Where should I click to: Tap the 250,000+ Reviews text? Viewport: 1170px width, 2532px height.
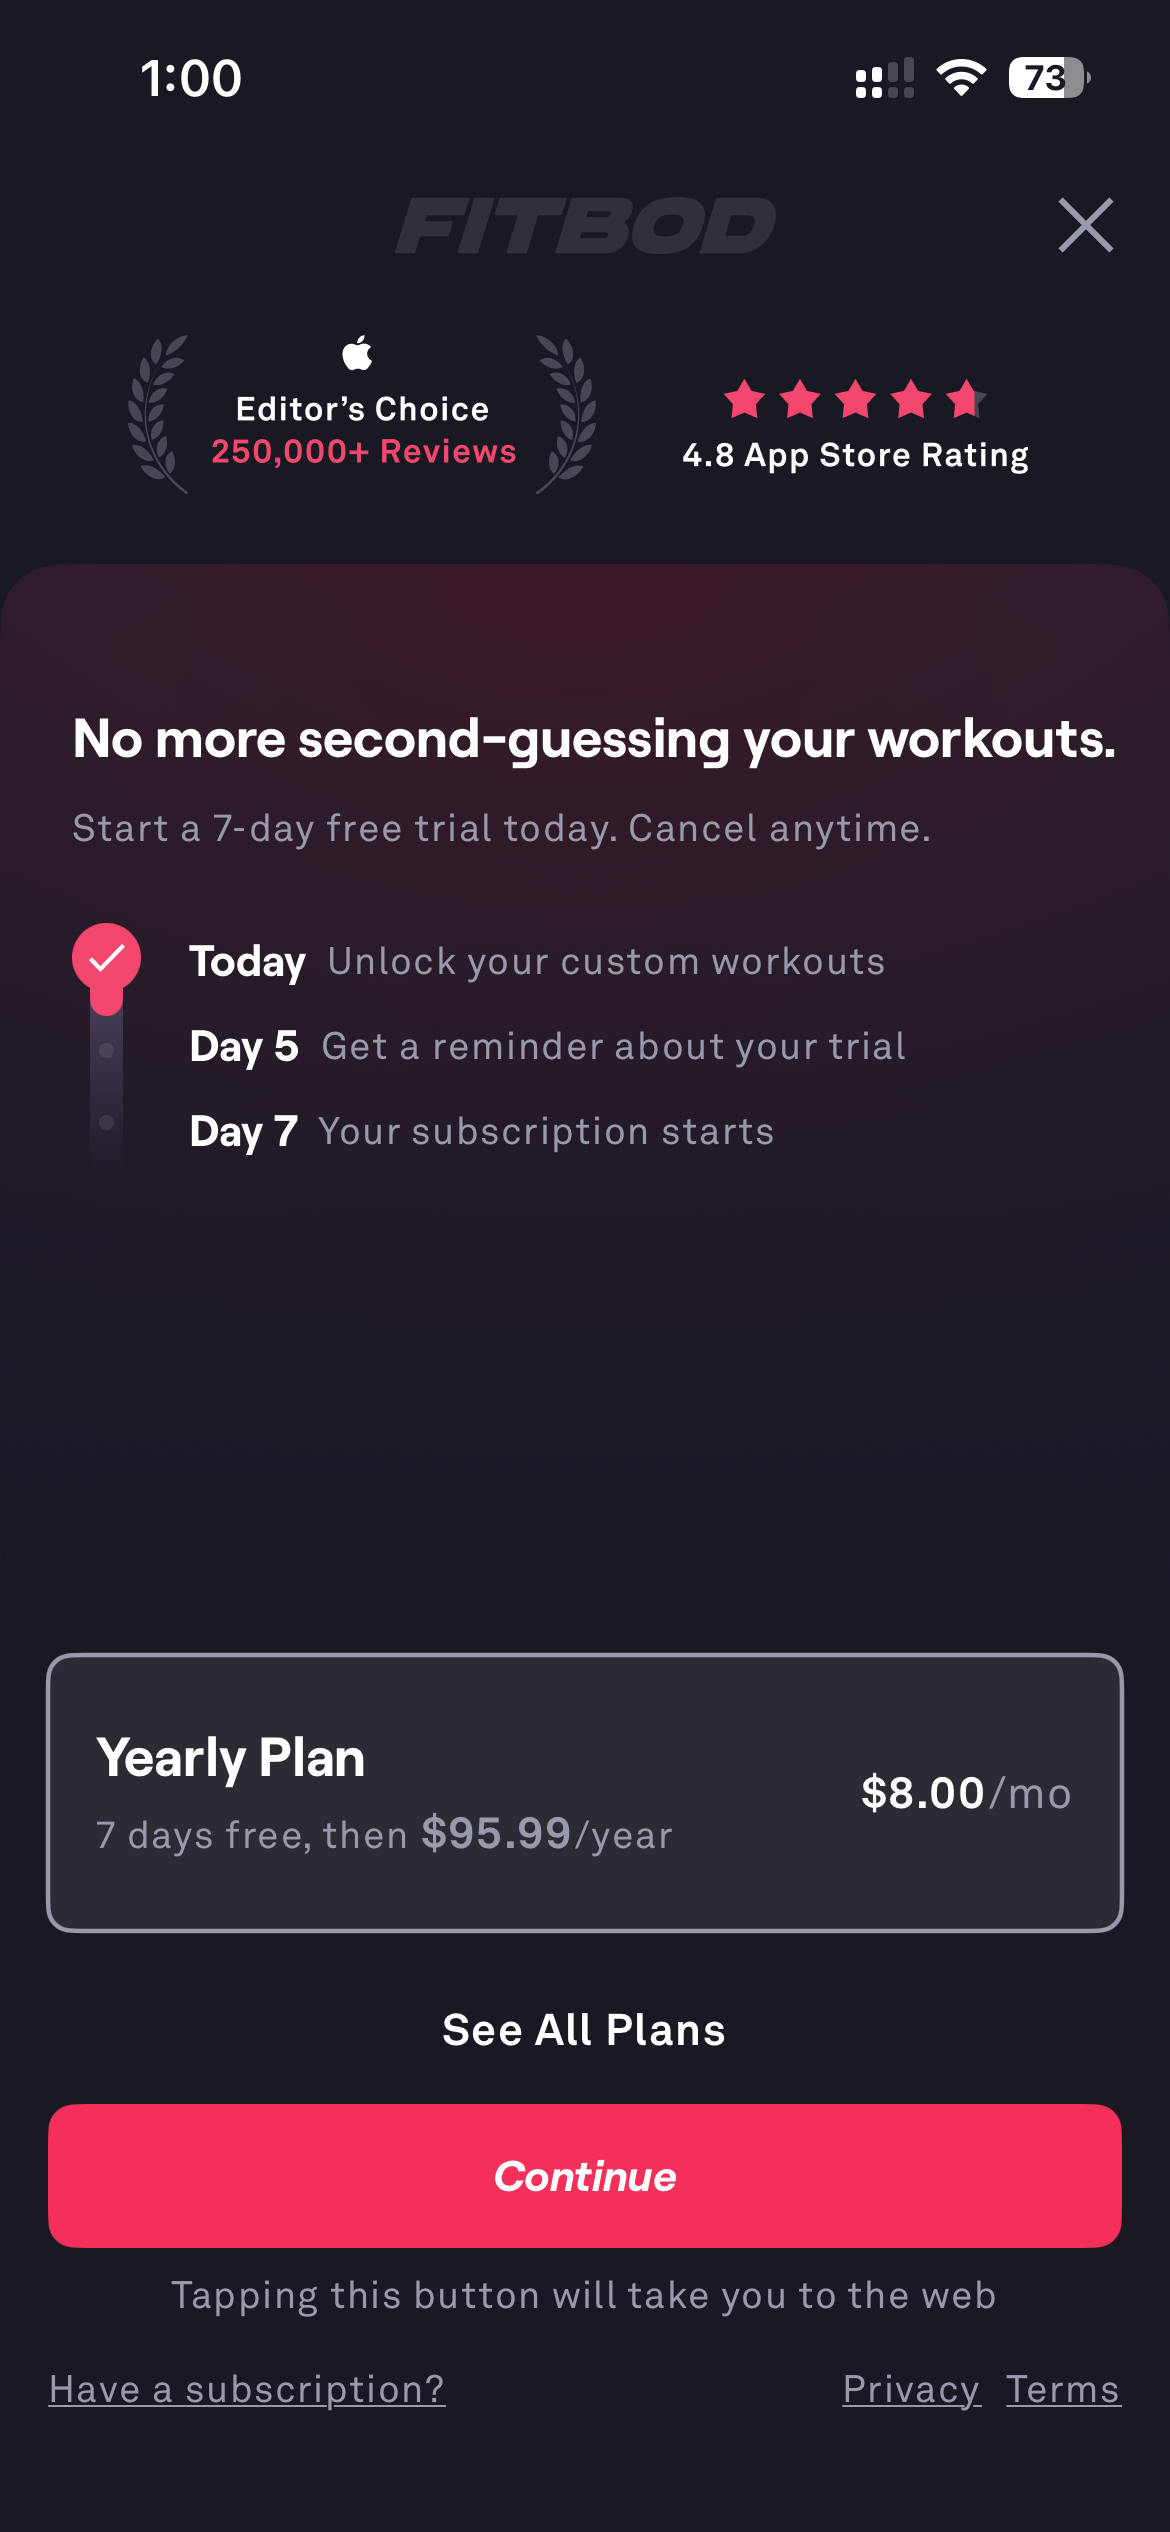pos(364,451)
